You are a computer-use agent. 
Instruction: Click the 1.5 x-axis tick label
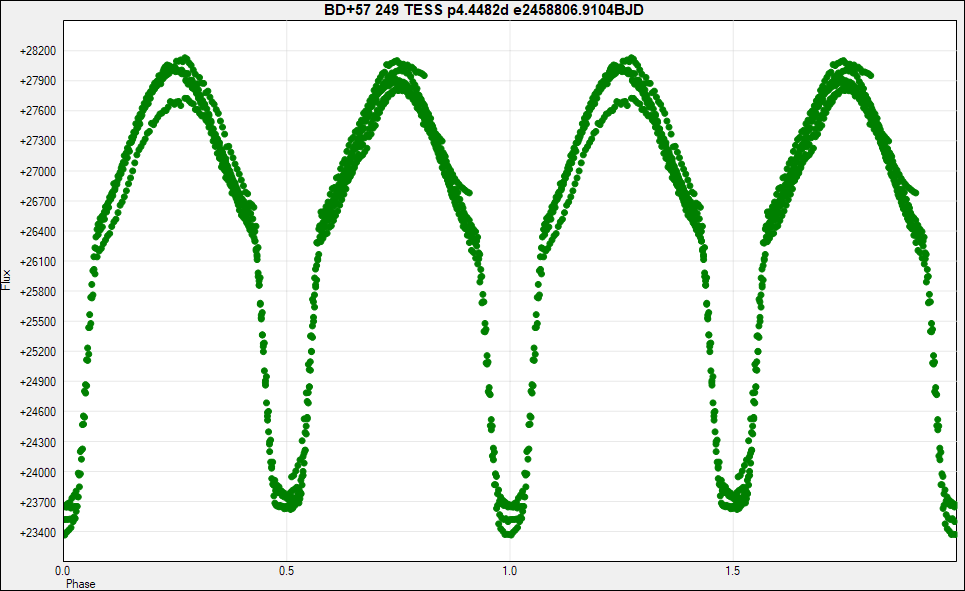click(x=733, y=571)
